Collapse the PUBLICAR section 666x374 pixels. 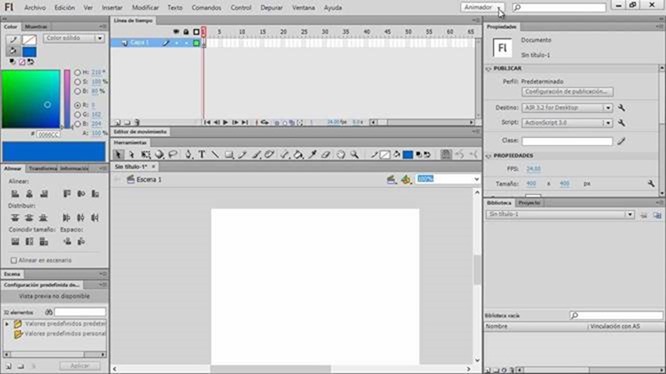488,69
